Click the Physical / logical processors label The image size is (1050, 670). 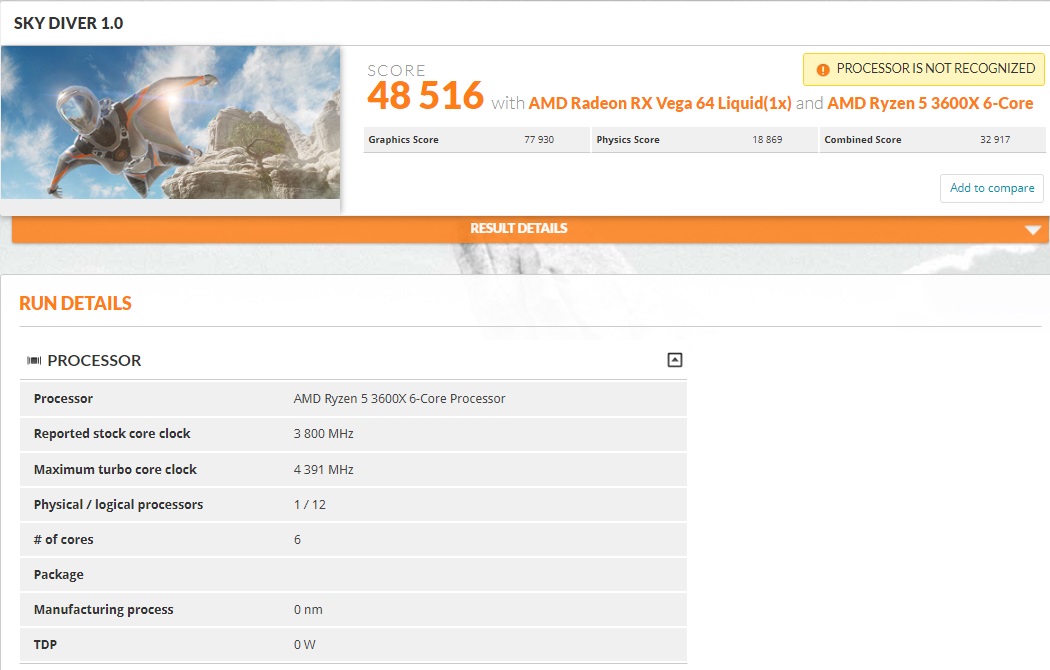tap(118, 505)
